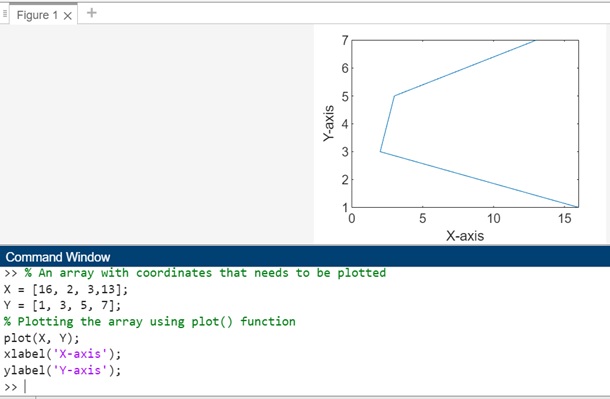Click the Y-axis label on the plot
610x399 pixels.
click(329, 123)
